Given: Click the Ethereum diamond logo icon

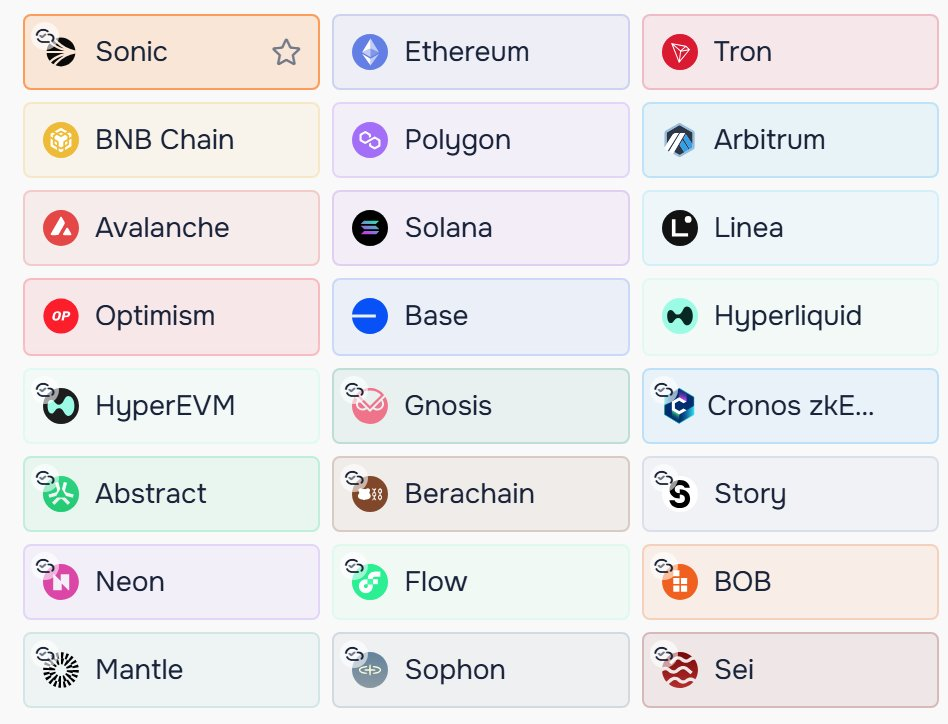Looking at the screenshot, I should click(x=370, y=52).
